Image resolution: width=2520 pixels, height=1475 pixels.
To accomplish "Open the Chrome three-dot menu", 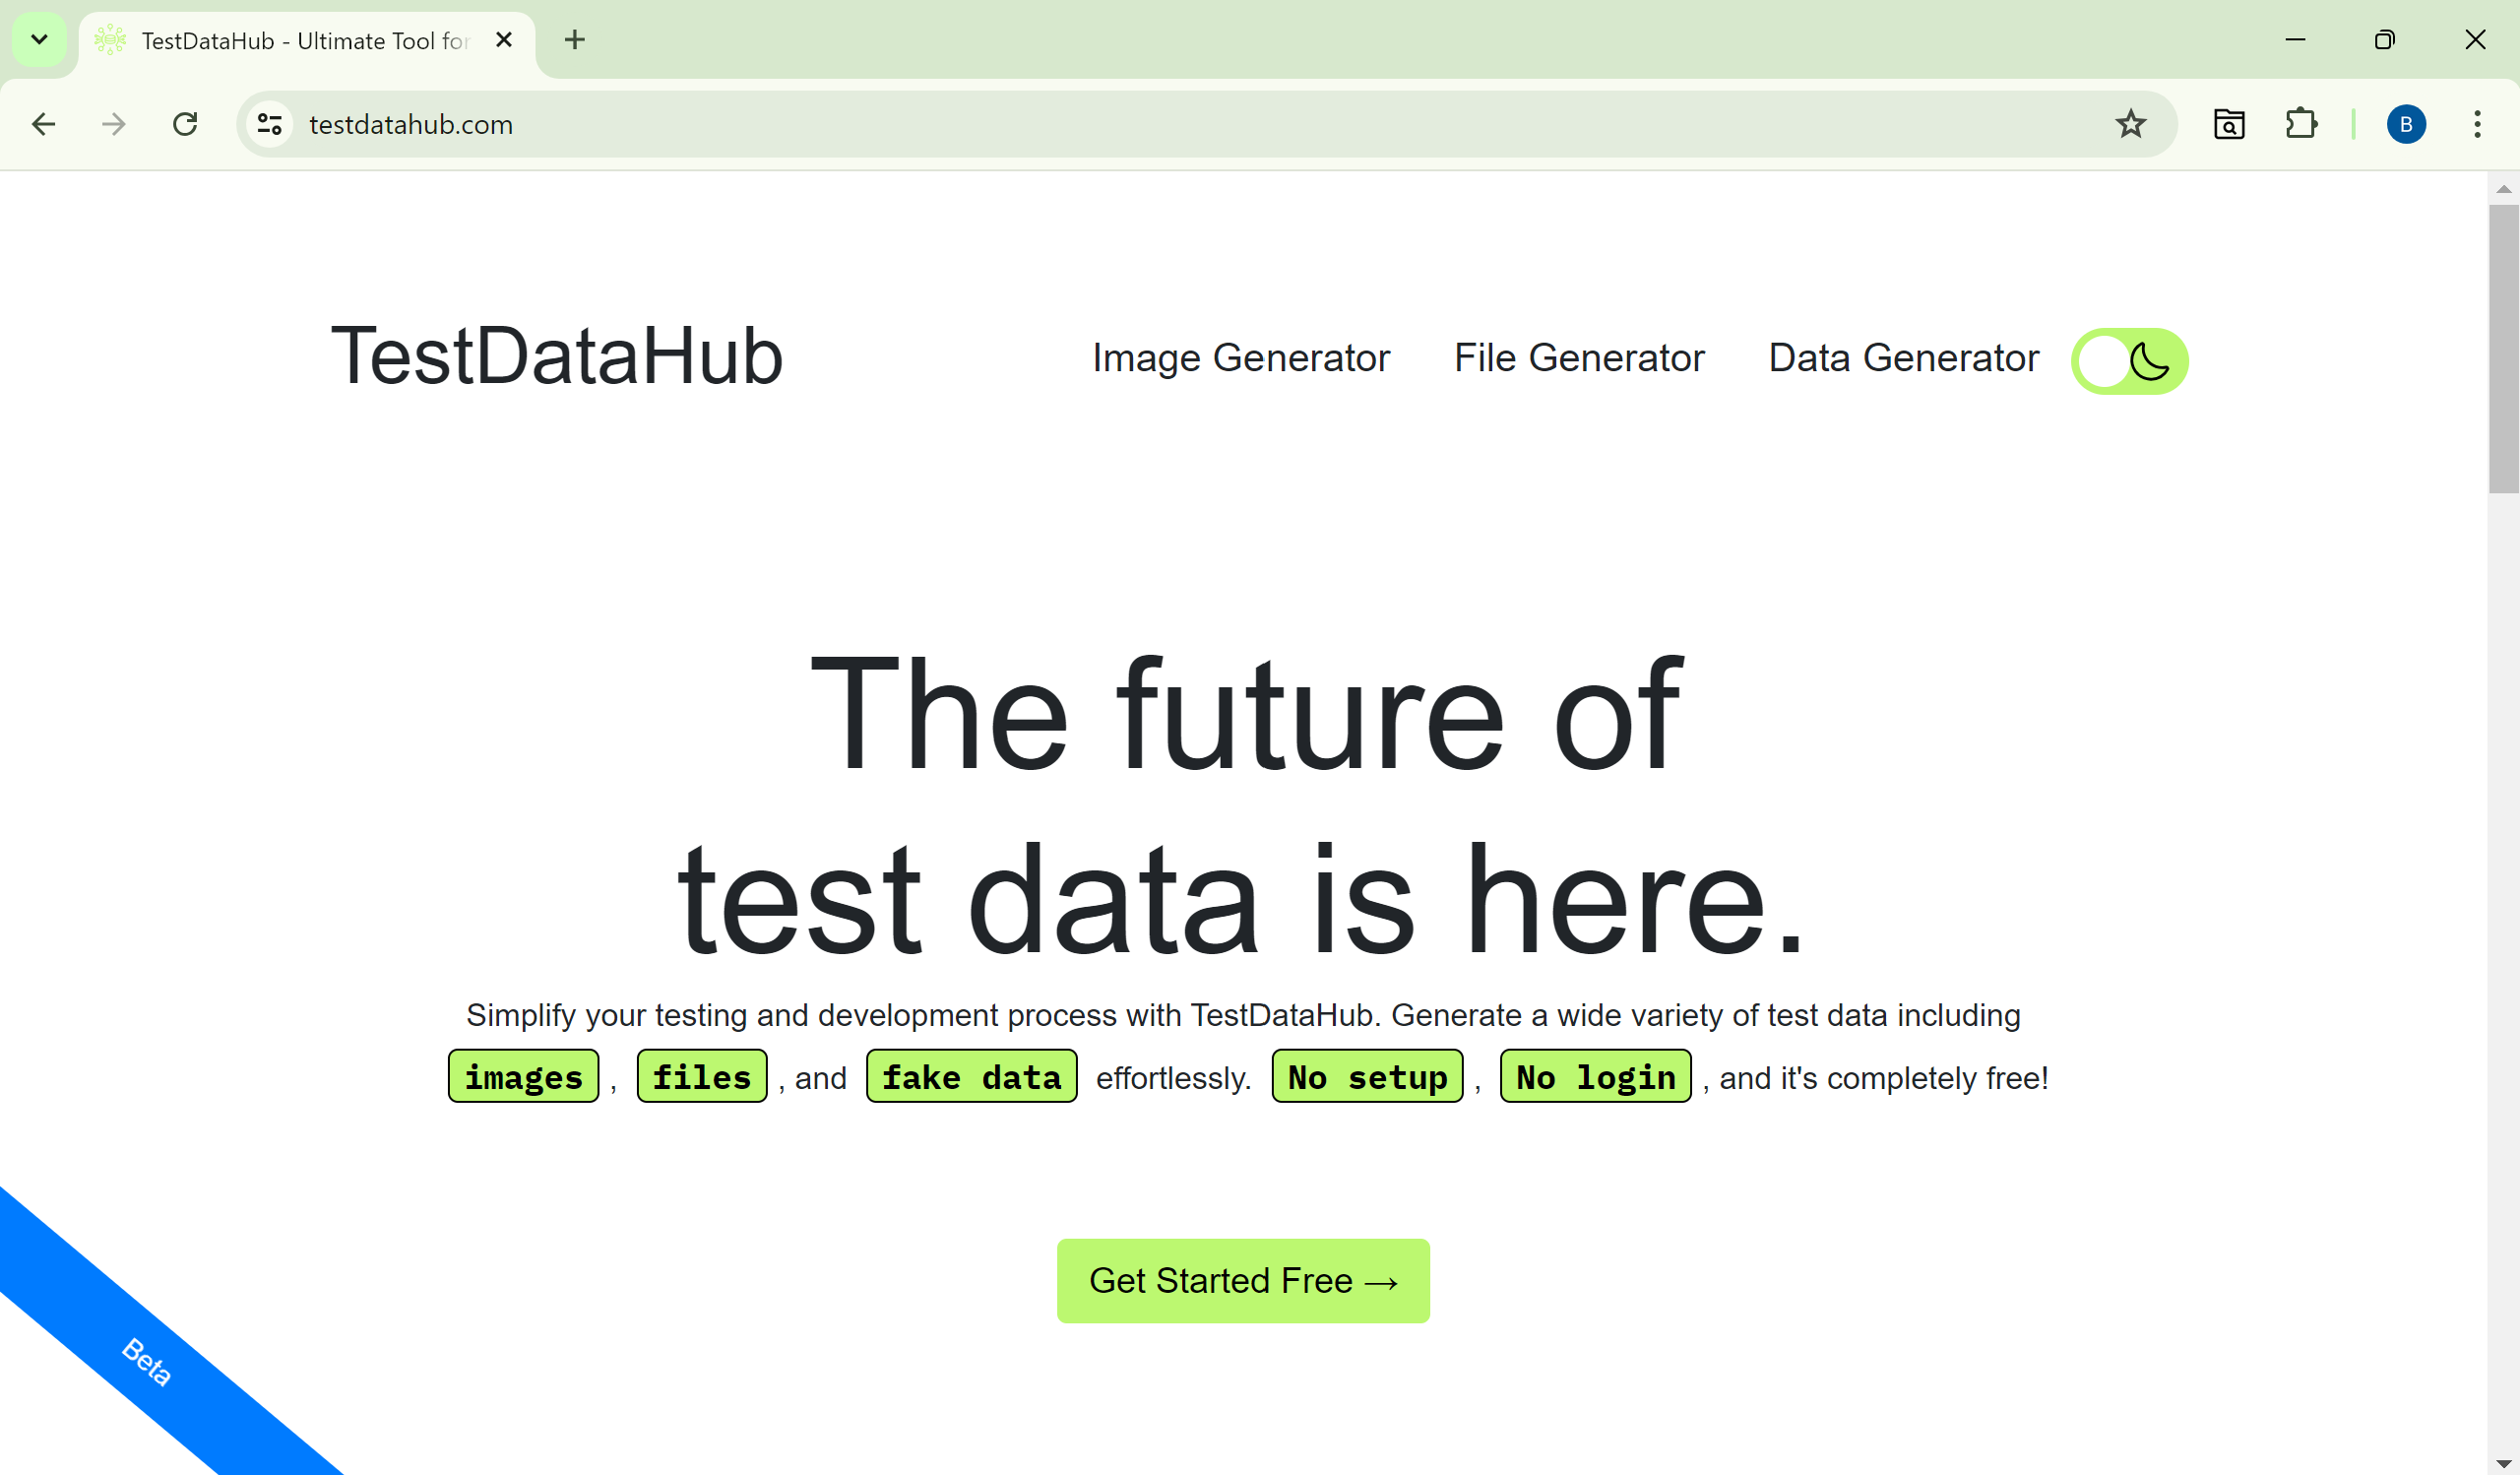I will coord(2477,124).
